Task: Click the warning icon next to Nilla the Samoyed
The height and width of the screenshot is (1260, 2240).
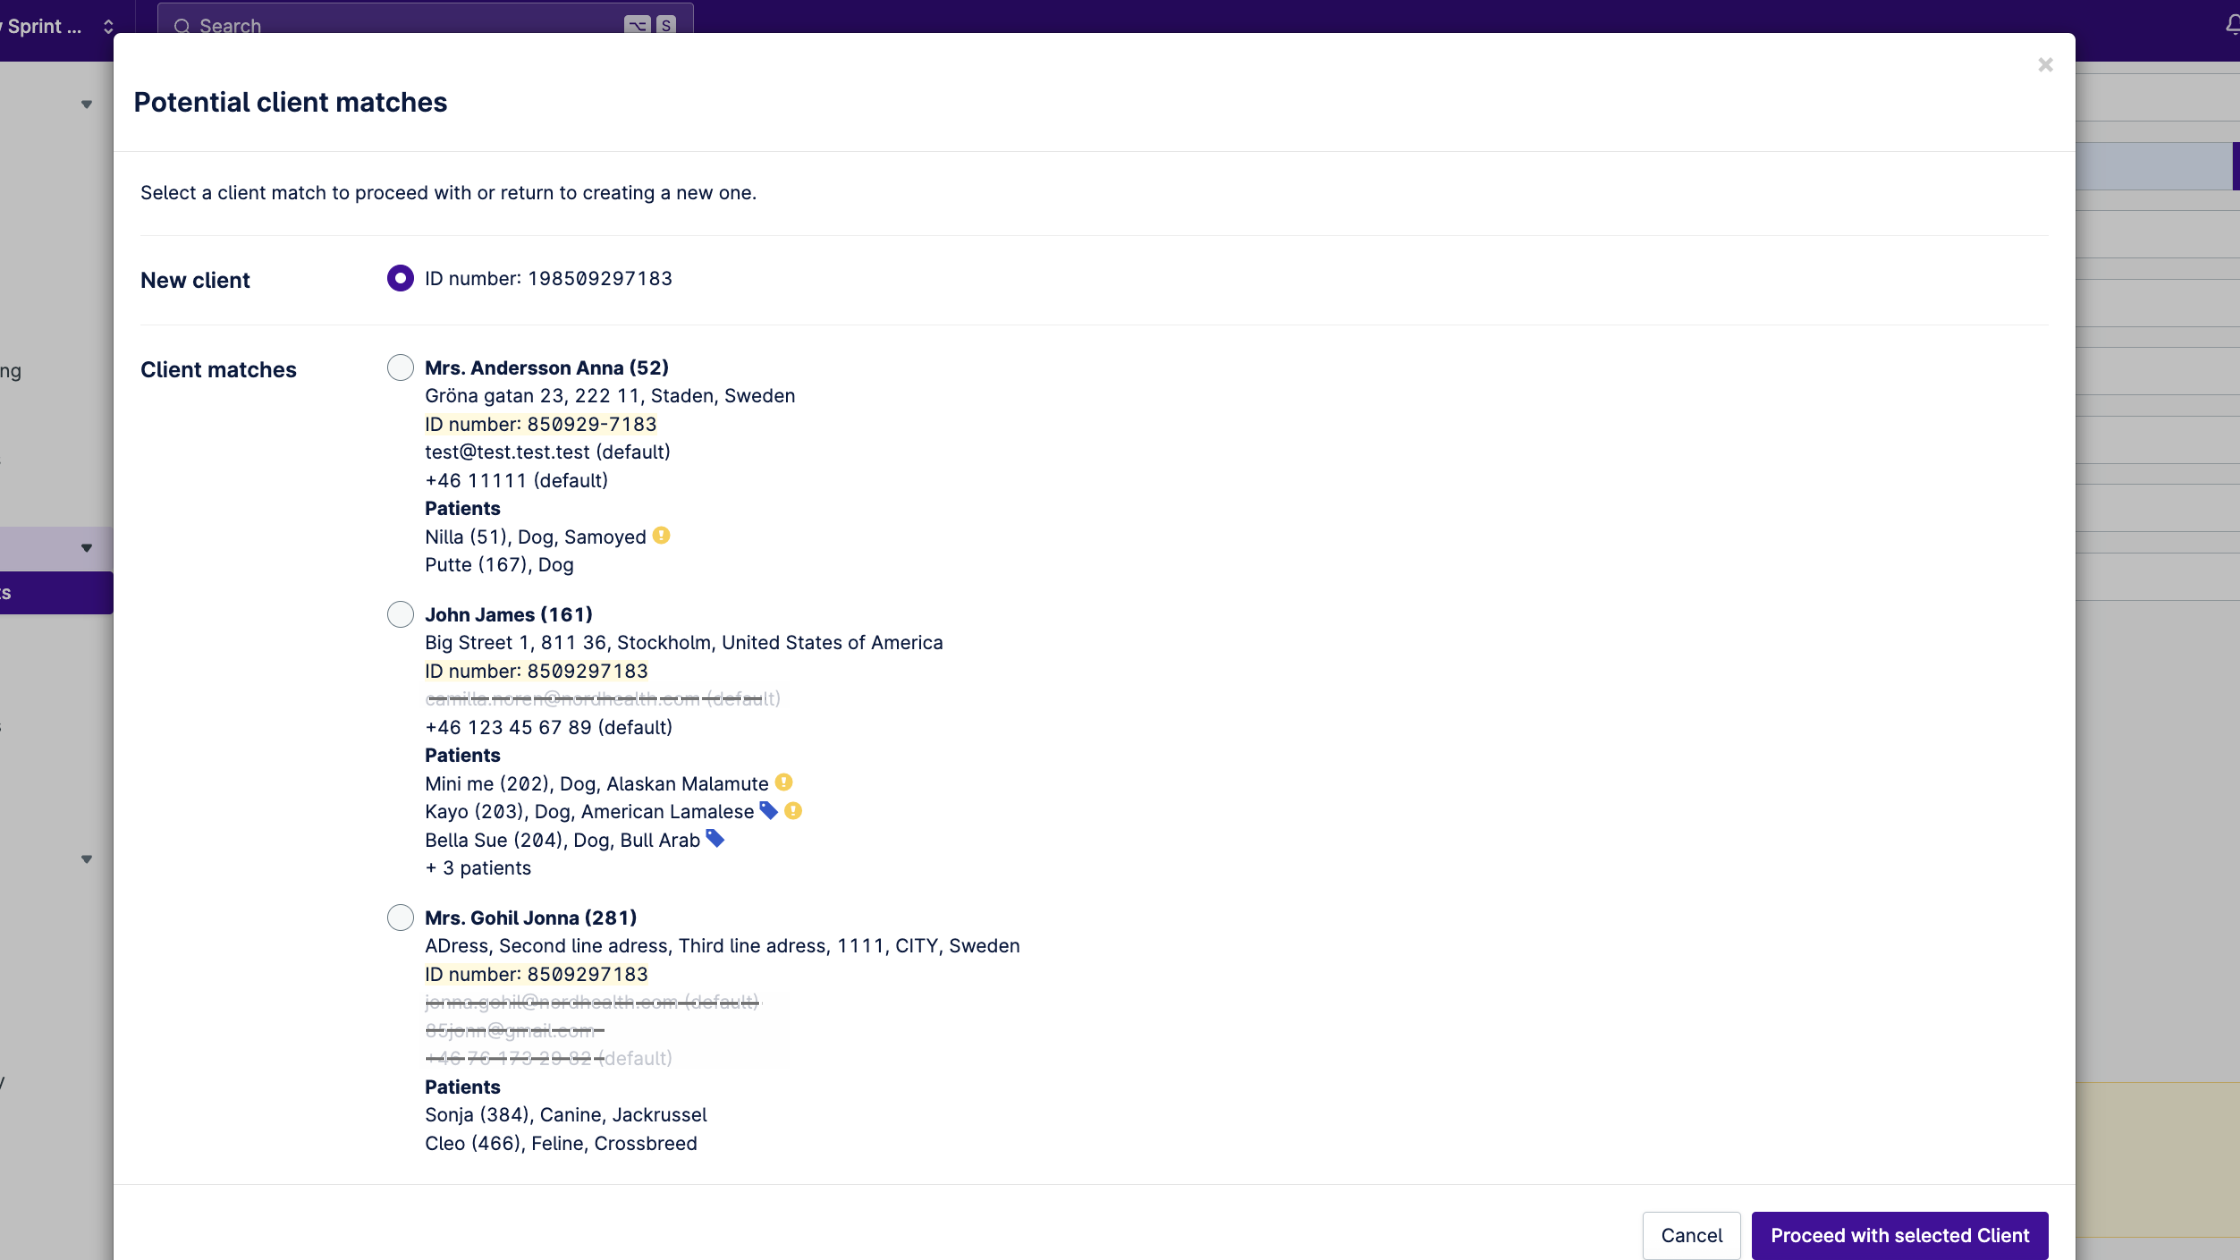Action: [x=661, y=535]
